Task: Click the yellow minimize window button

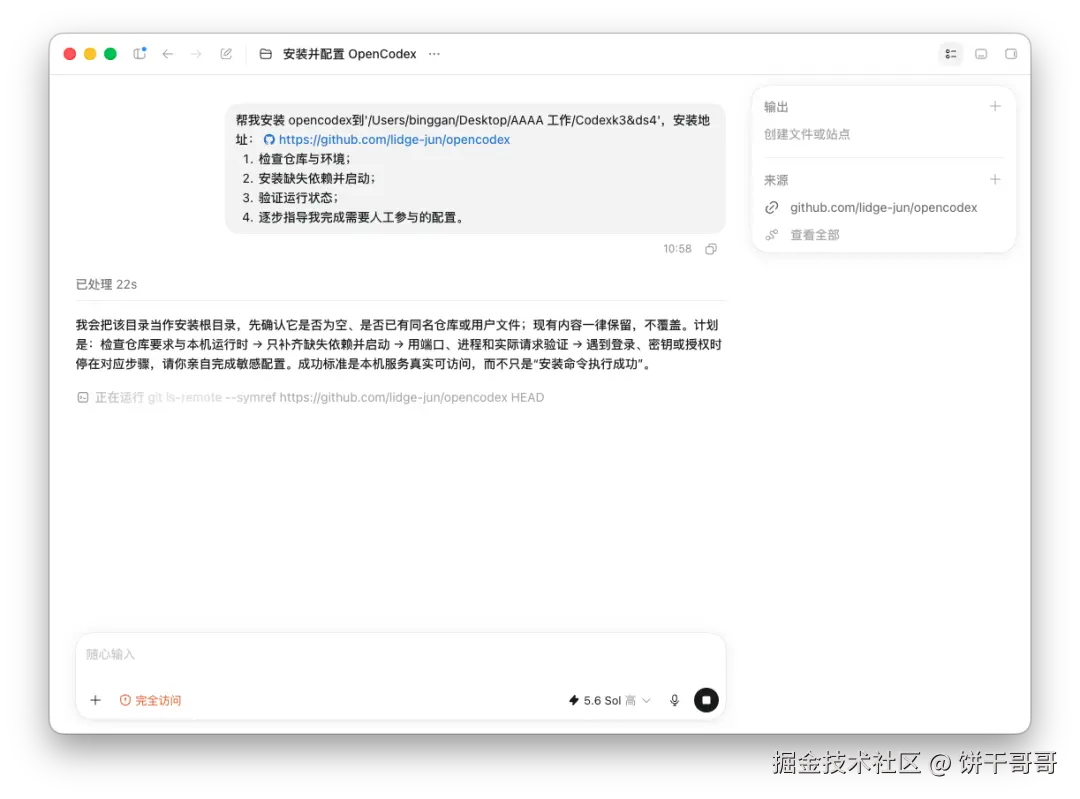Action: click(90, 54)
